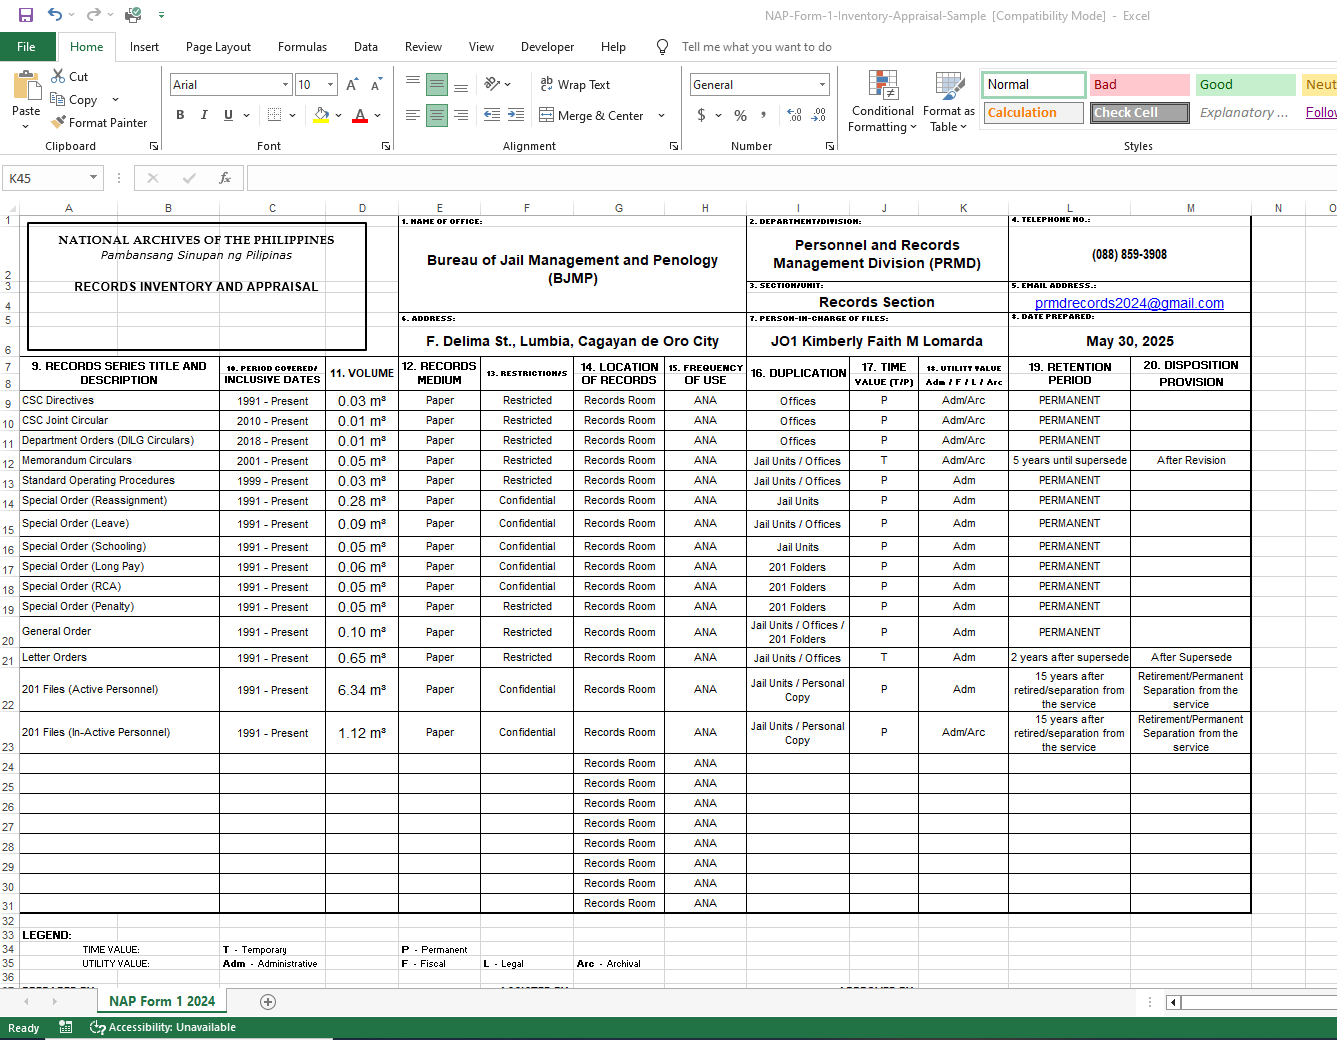Decrease the cell indent
The height and width of the screenshot is (1040, 1337).
click(492, 115)
